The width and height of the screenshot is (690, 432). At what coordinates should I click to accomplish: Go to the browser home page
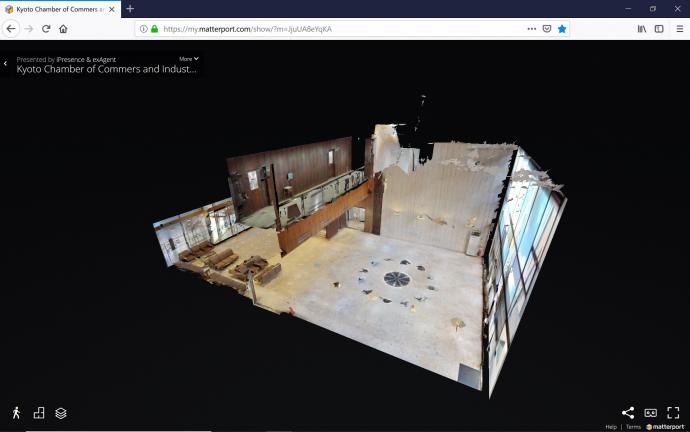(64, 29)
